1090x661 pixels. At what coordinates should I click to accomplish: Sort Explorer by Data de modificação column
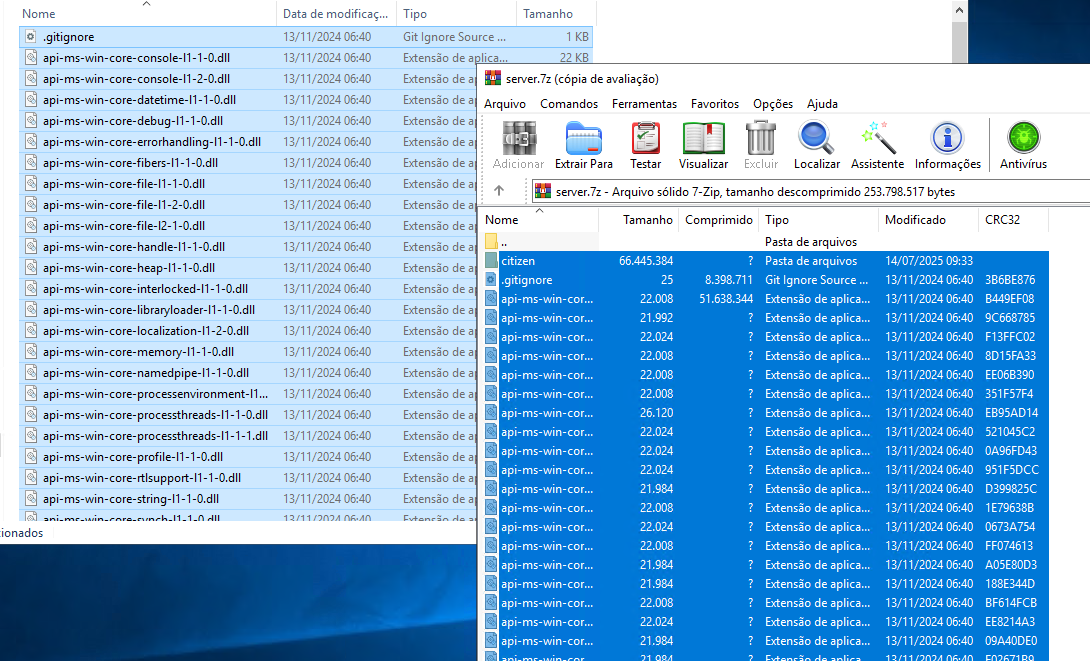pyautogui.click(x=334, y=14)
